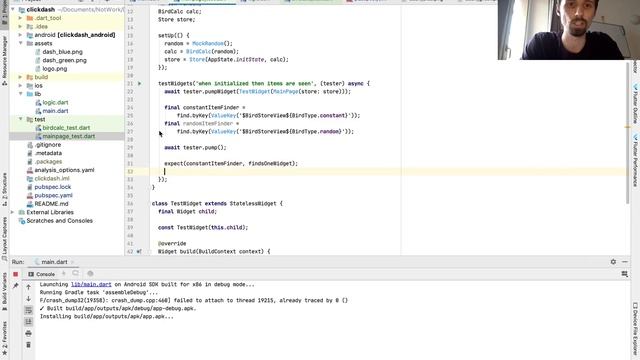This screenshot has height=360, width=640.
Task: Expand the build folder
Action: coord(20,77)
